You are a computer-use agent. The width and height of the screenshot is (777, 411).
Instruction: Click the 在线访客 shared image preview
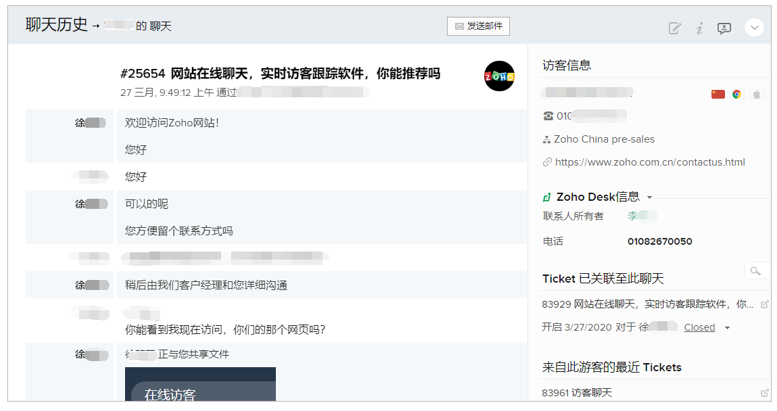point(200,384)
